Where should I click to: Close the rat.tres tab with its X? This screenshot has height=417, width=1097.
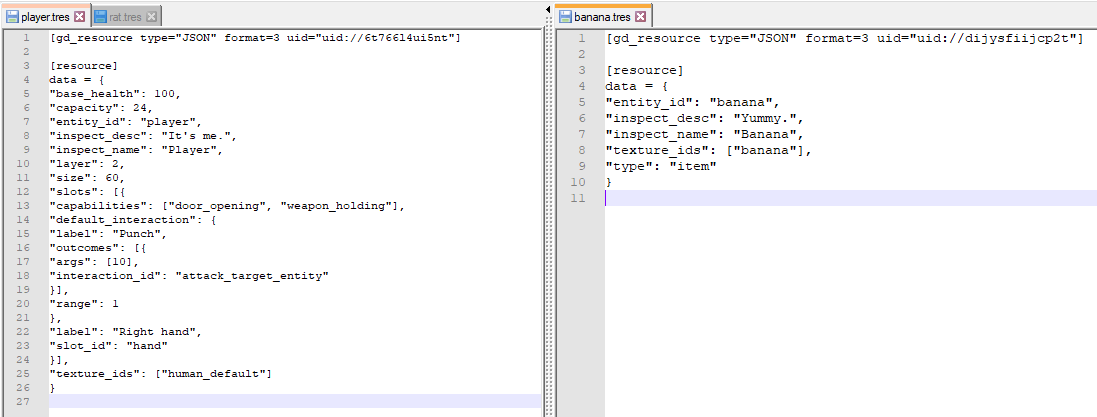point(152,15)
